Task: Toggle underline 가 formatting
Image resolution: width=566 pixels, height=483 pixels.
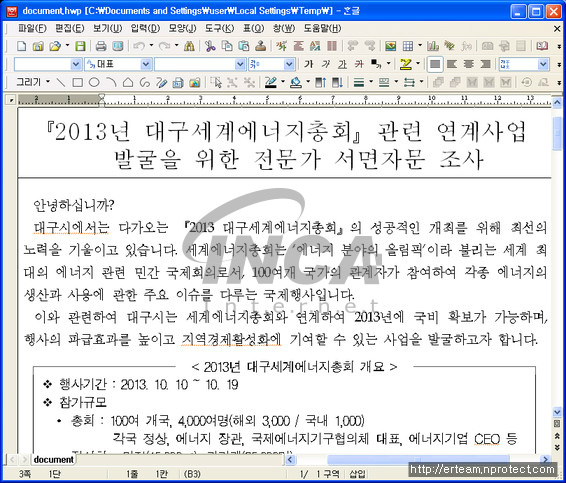Action: tap(342, 64)
